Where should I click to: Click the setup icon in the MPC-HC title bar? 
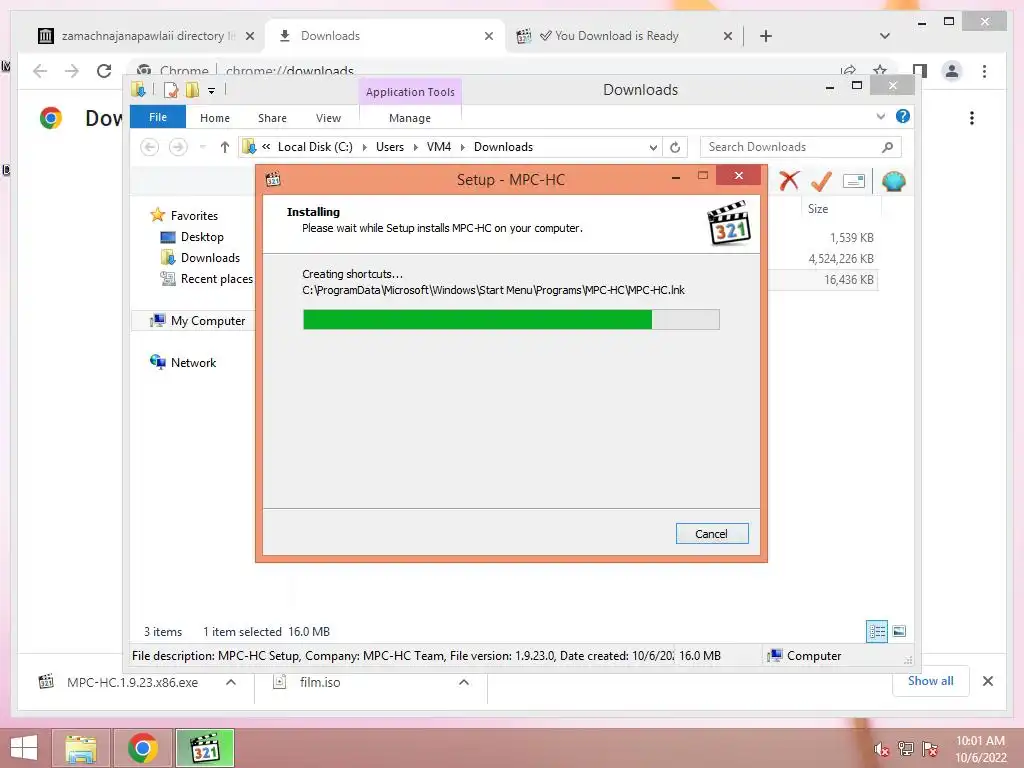coord(273,179)
